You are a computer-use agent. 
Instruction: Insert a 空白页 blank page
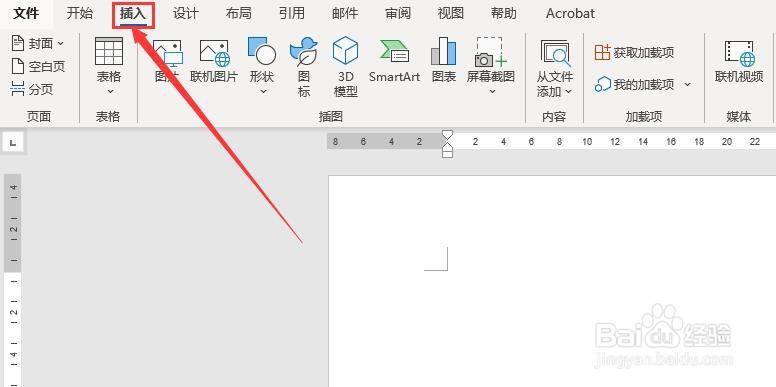pyautogui.click(x=38, y=66)
